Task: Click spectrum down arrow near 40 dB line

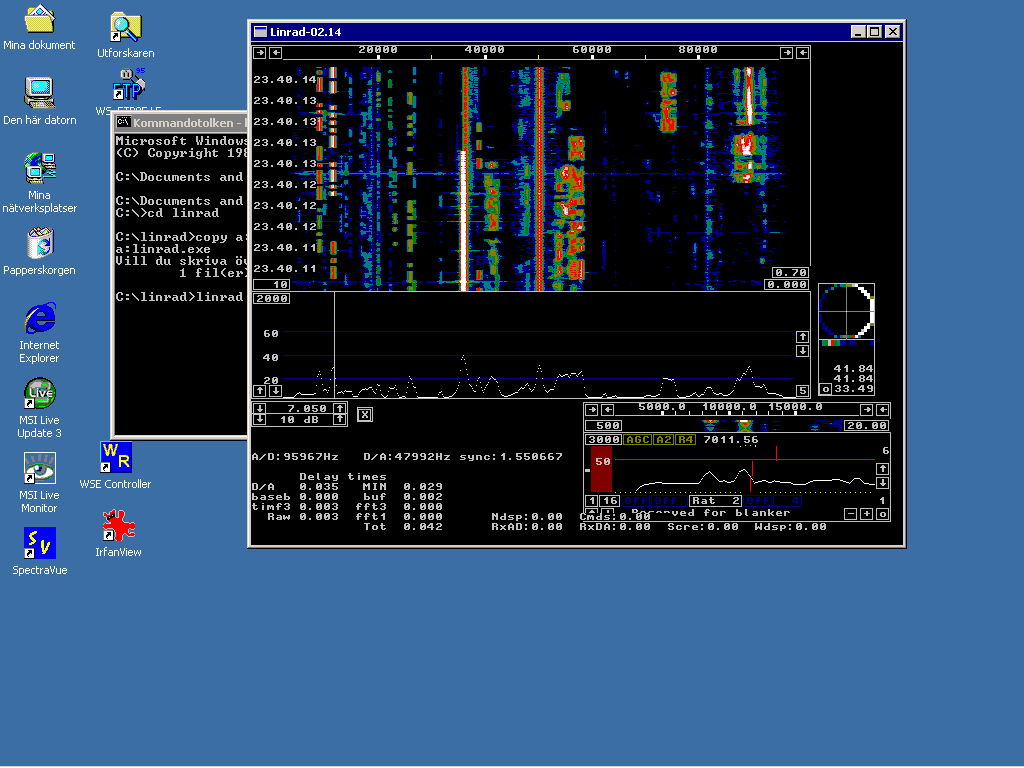Action: point(803,351)
